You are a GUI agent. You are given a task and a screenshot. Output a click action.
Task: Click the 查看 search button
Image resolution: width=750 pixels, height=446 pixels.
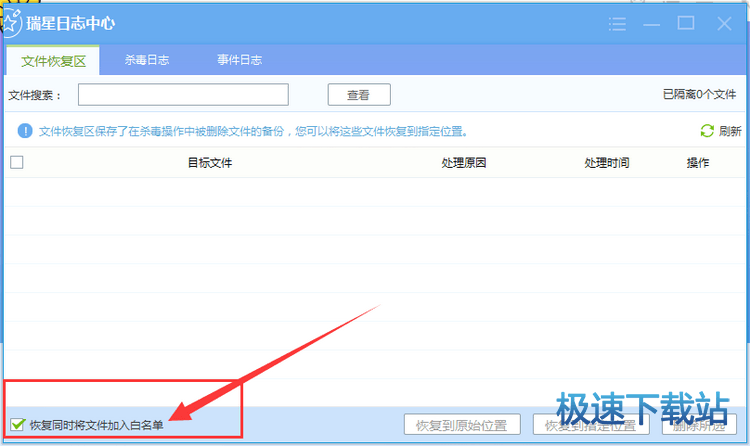pos(359,94)
